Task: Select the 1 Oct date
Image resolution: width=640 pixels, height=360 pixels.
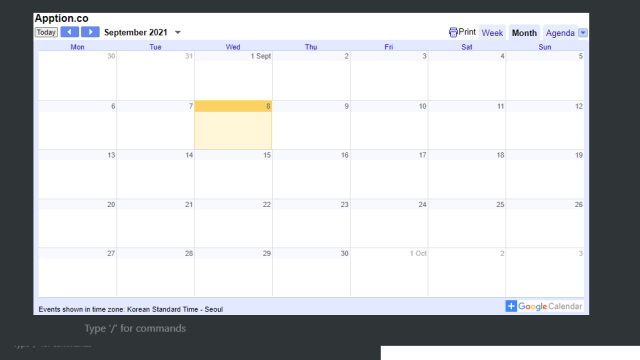Action: click(418, 253)
